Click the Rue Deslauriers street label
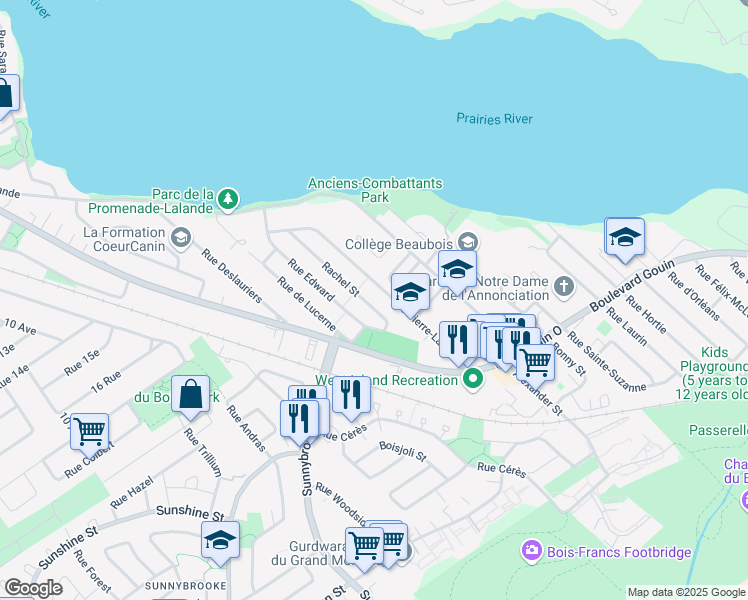This screenshot has height=600, width=748. (232, 276)
